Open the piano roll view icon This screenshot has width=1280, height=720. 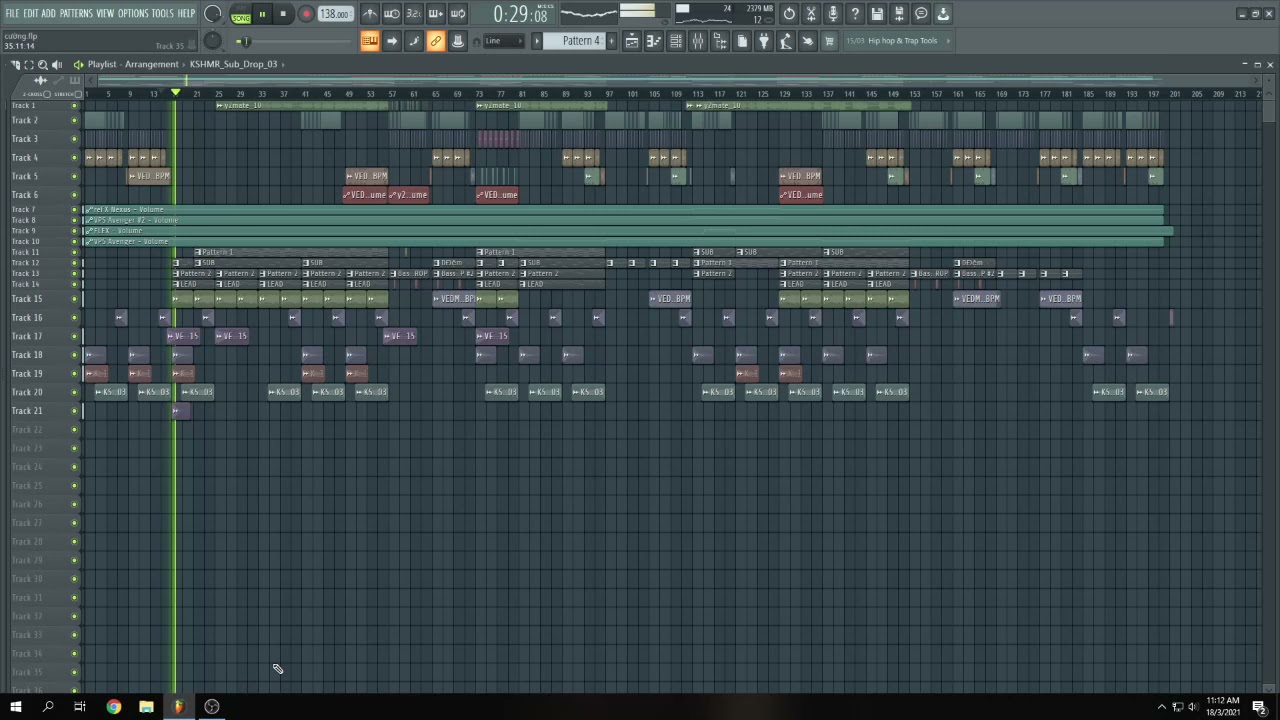(654, 41)
